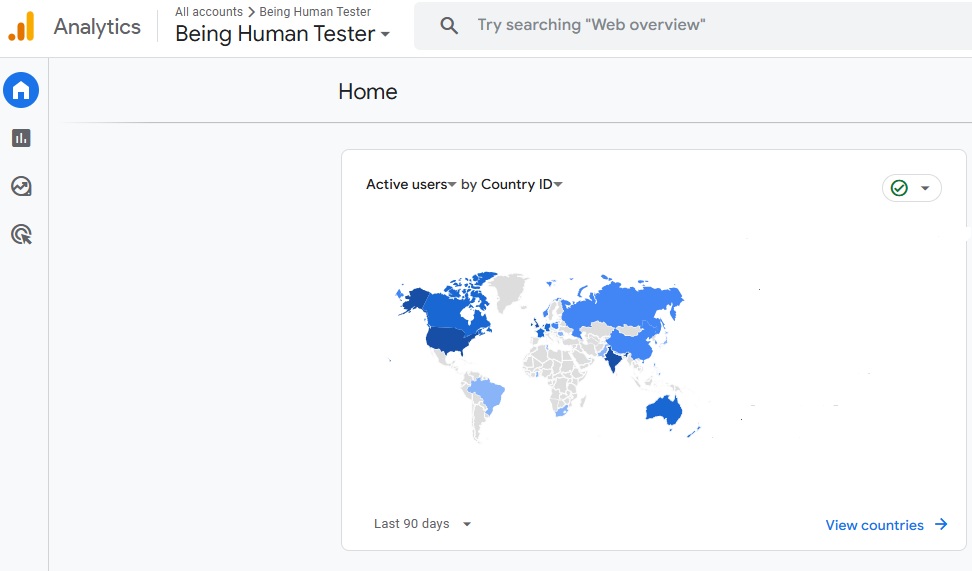The image size is (972, 571).
Task: Expand the Being Human Tester account selector
Action: tap(283, 33)
